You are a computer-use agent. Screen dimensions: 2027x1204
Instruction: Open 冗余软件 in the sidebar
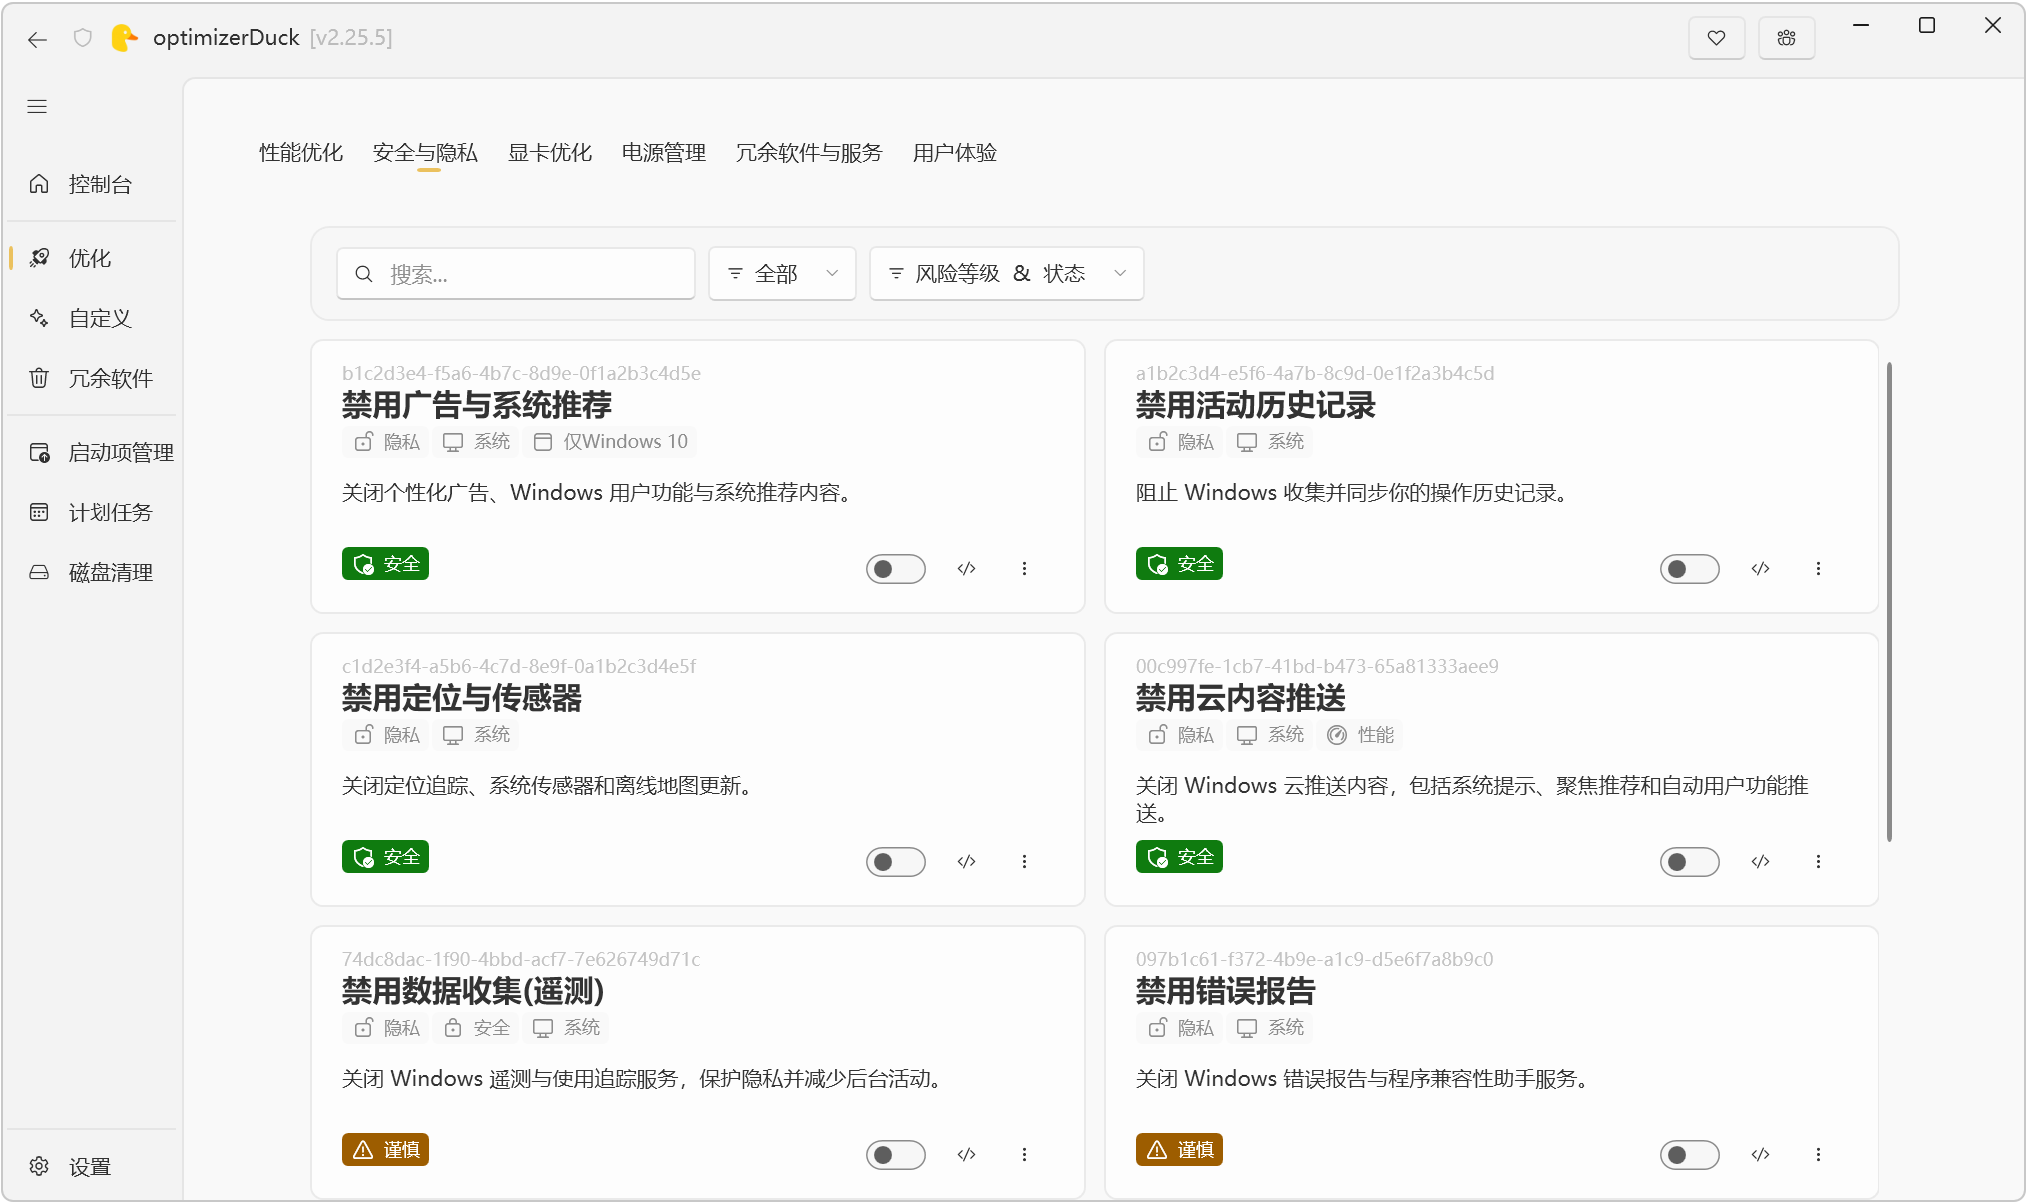pyautogui.click(x=92, y=378)
